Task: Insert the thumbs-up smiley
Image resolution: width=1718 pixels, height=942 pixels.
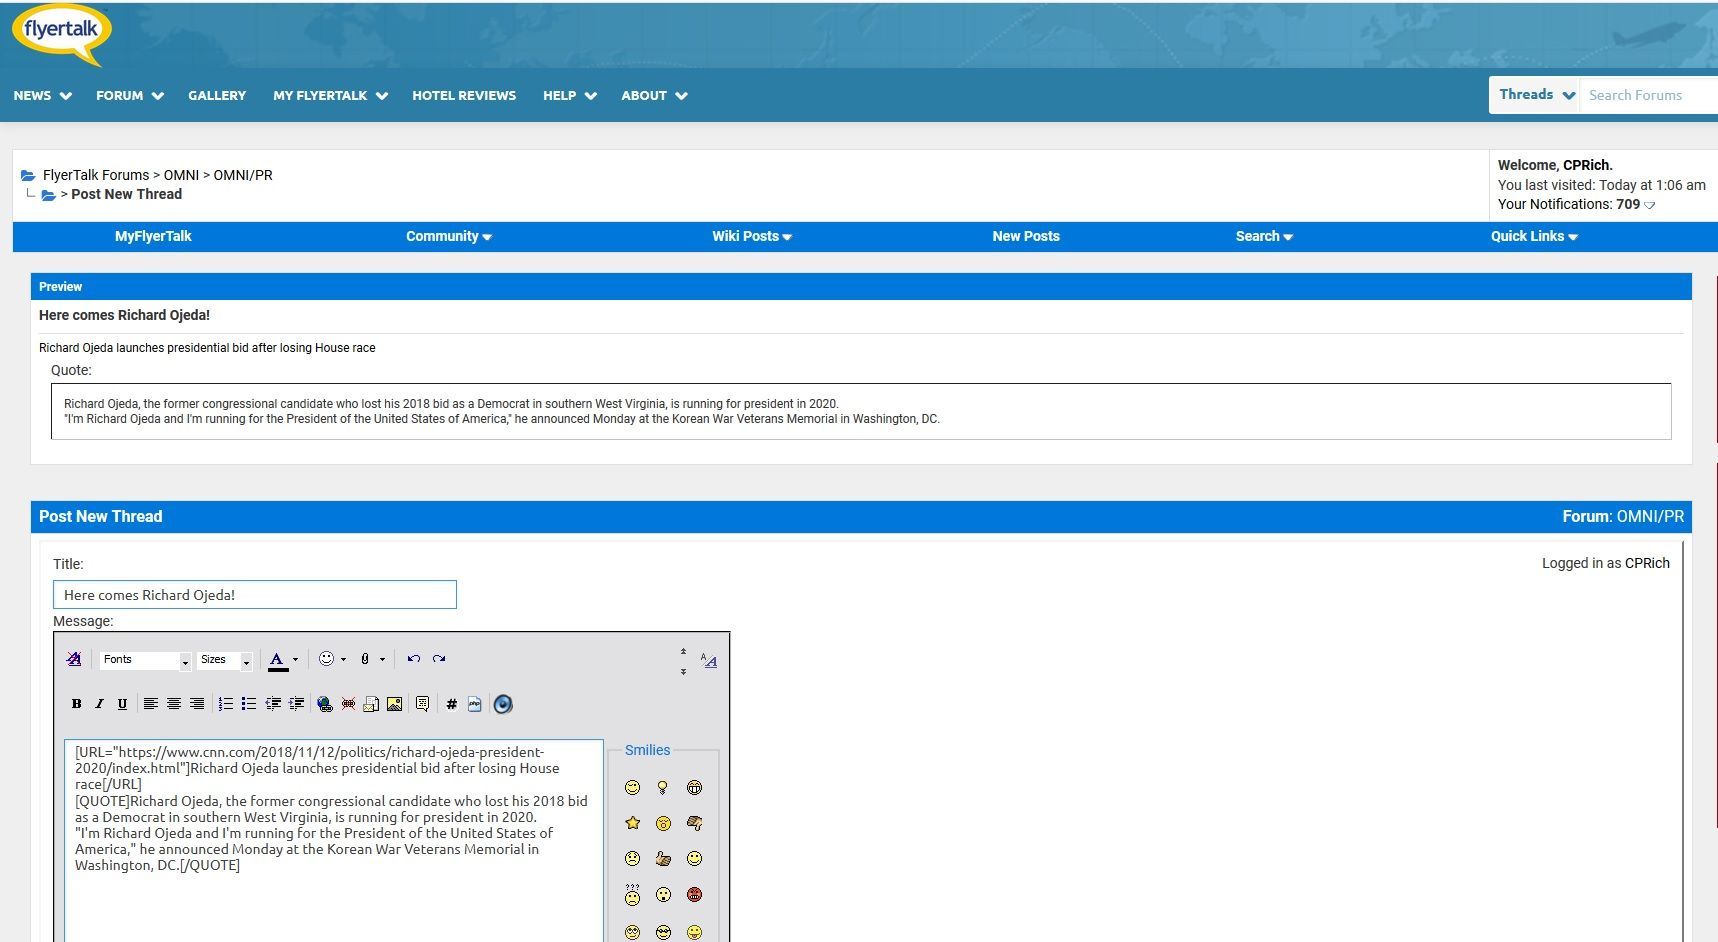Action: click(x=663, y=859)
